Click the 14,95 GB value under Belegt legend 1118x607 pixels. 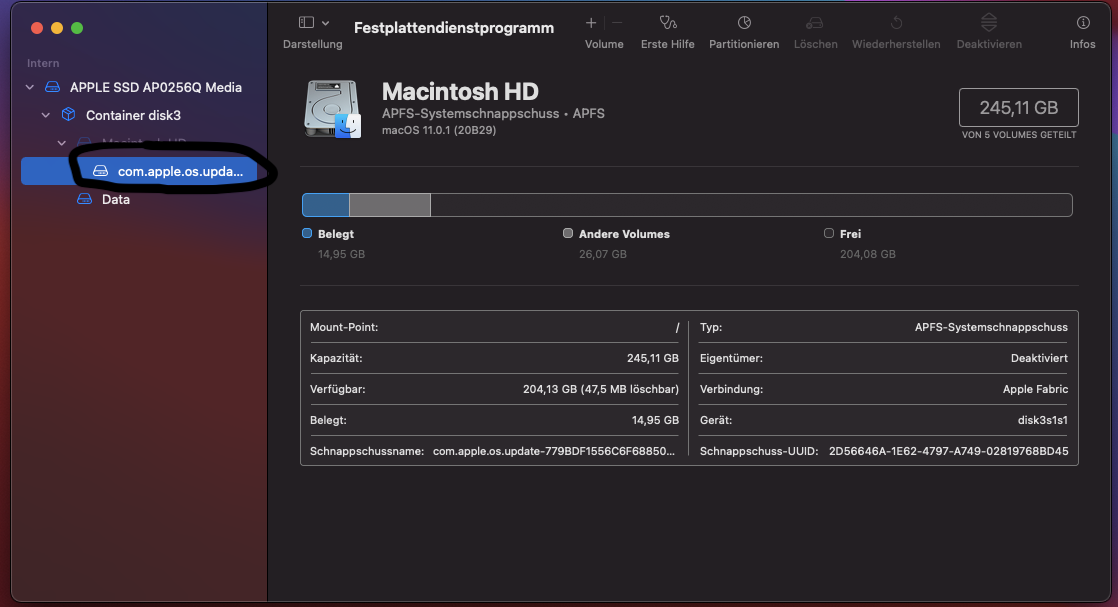pyautogui.click(x=341, y=254)
